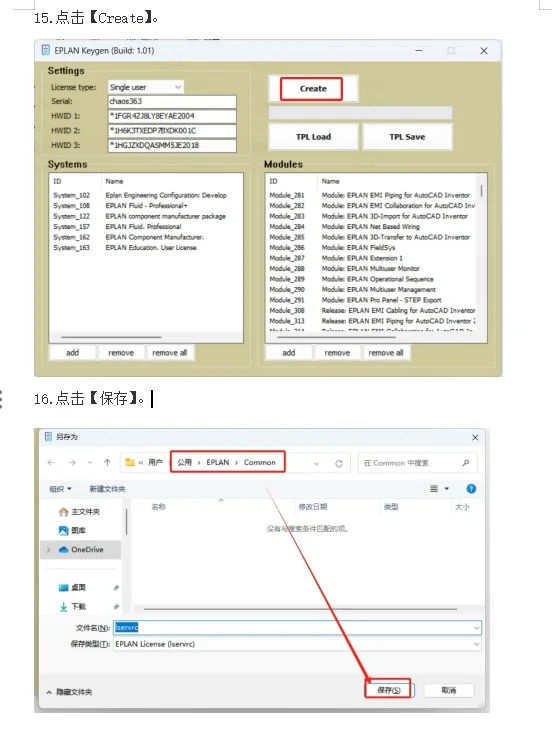The width and height of the screenshot is (552, 732).
Task: Select 主文件夹 in the navigation pane
Action: click(80, 512)
